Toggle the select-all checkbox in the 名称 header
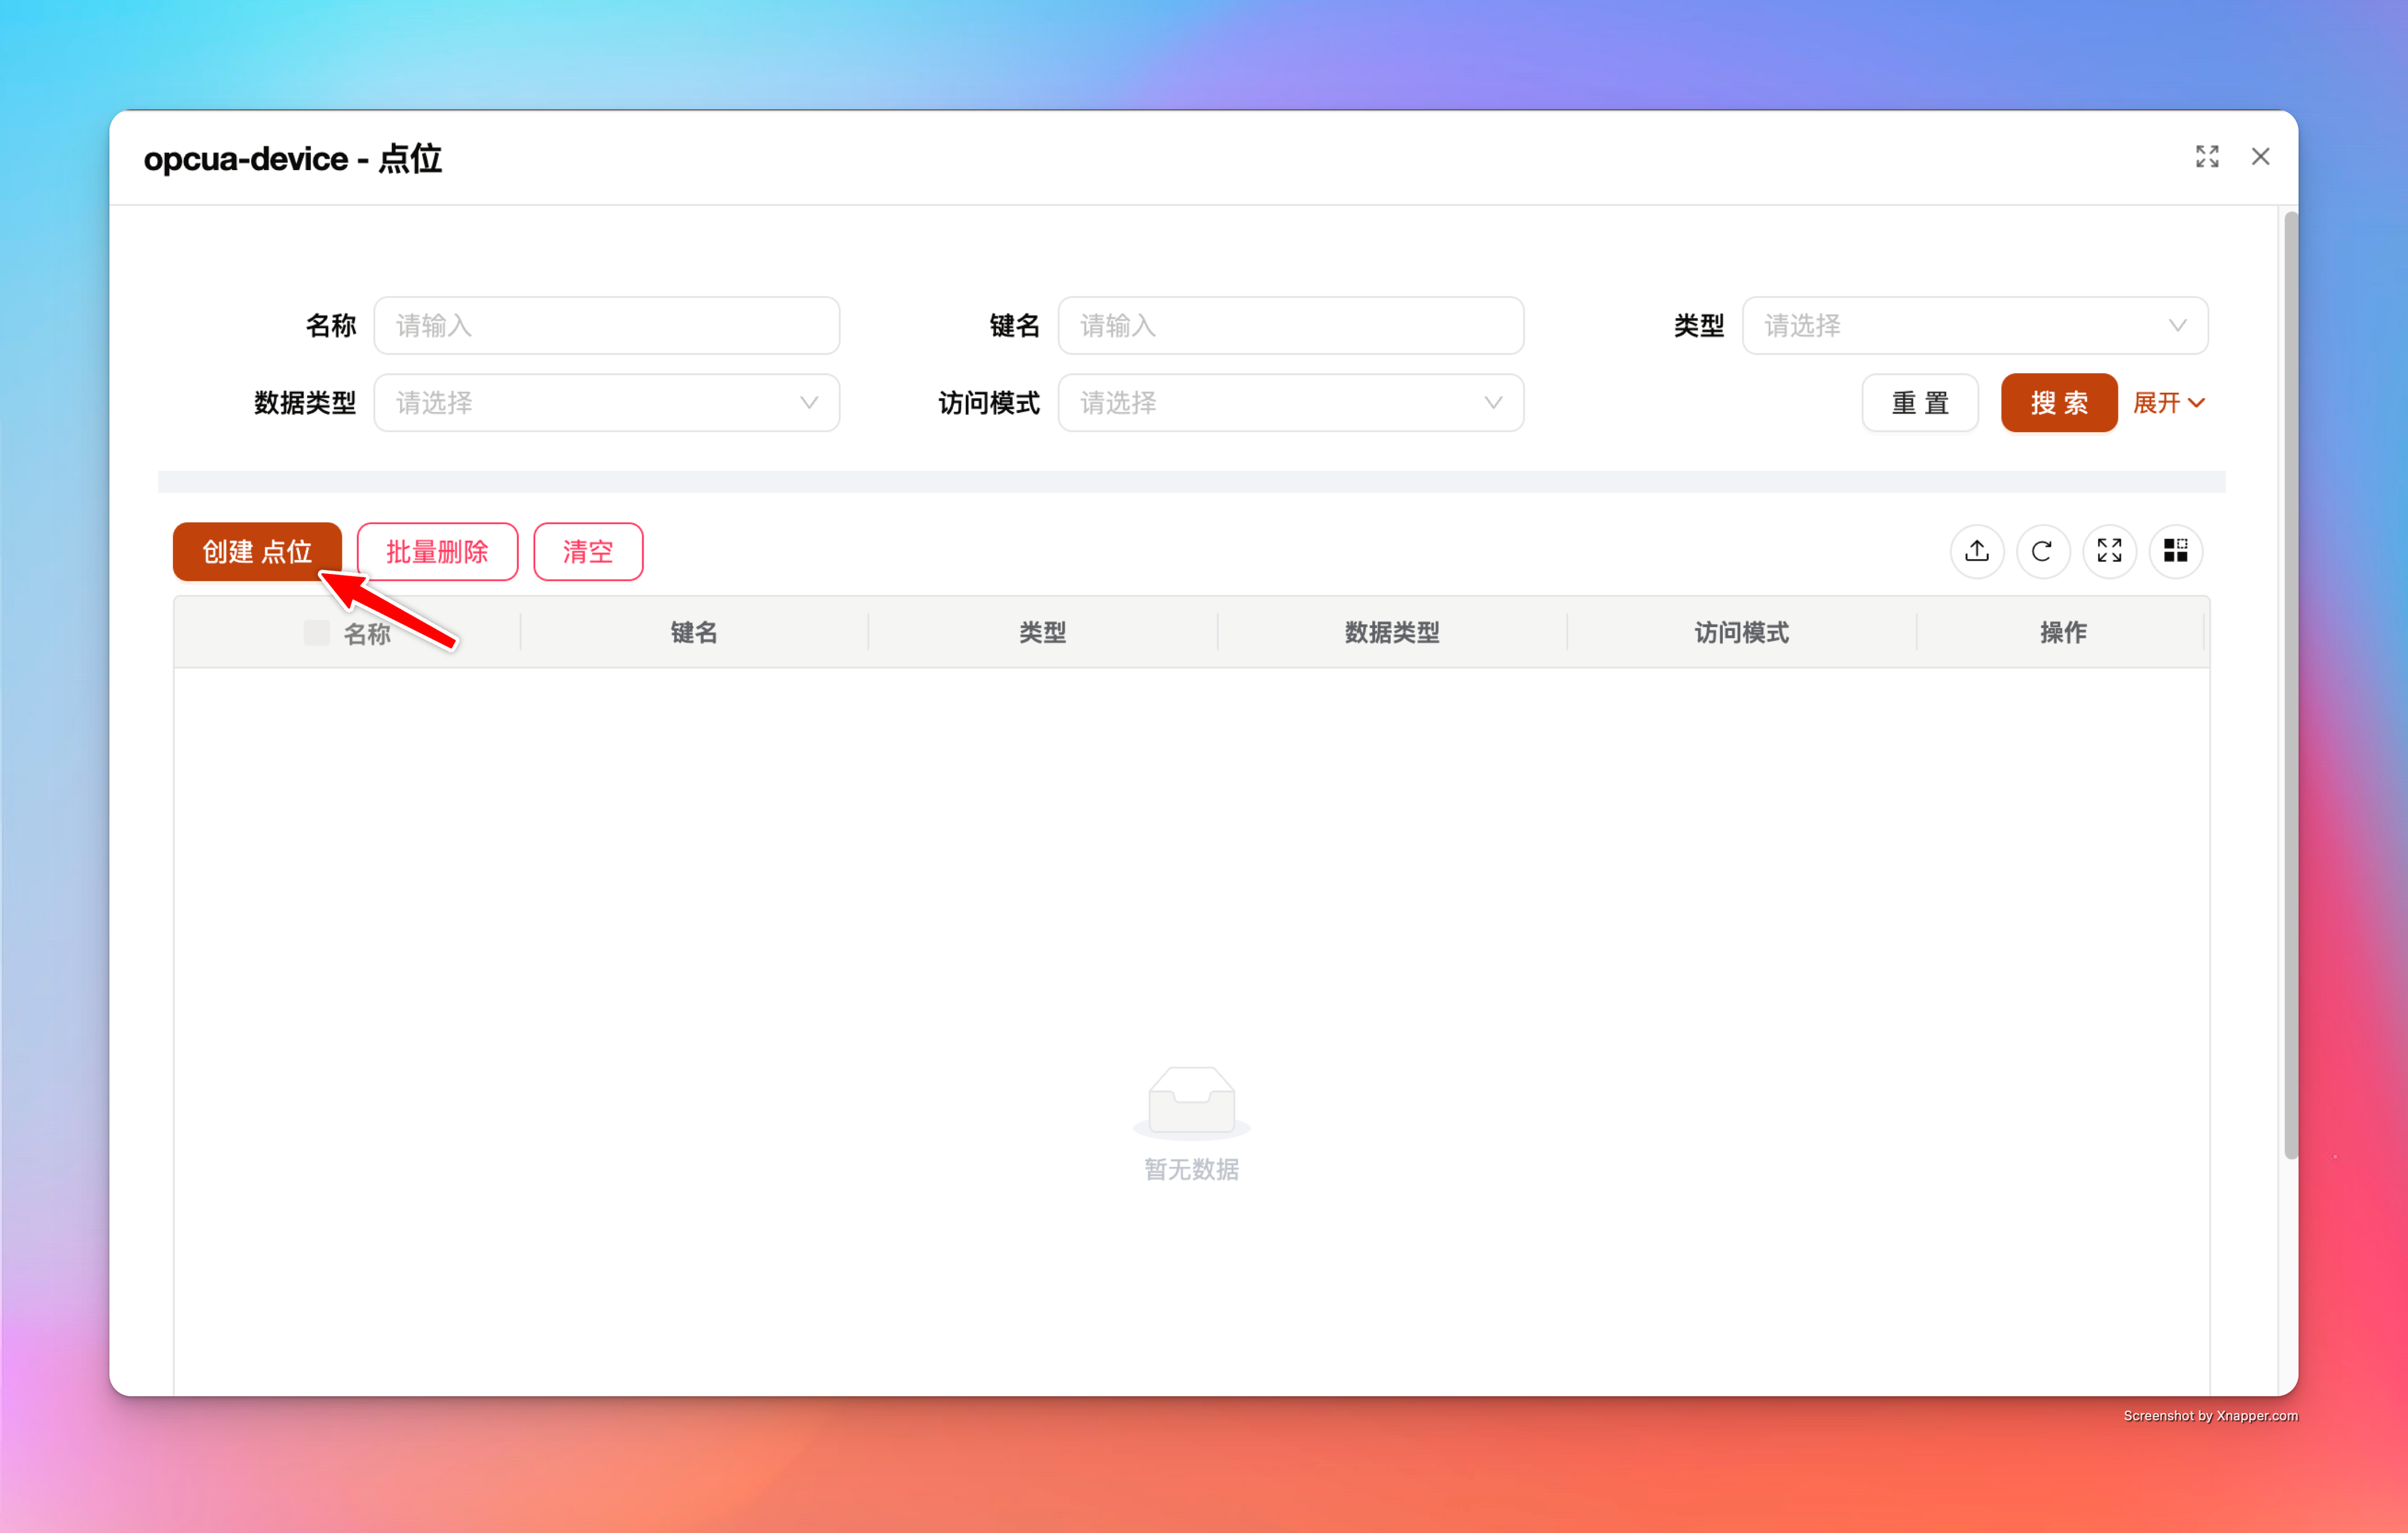The height and width of the screenshot is (1533, 2408). point(316,633)
